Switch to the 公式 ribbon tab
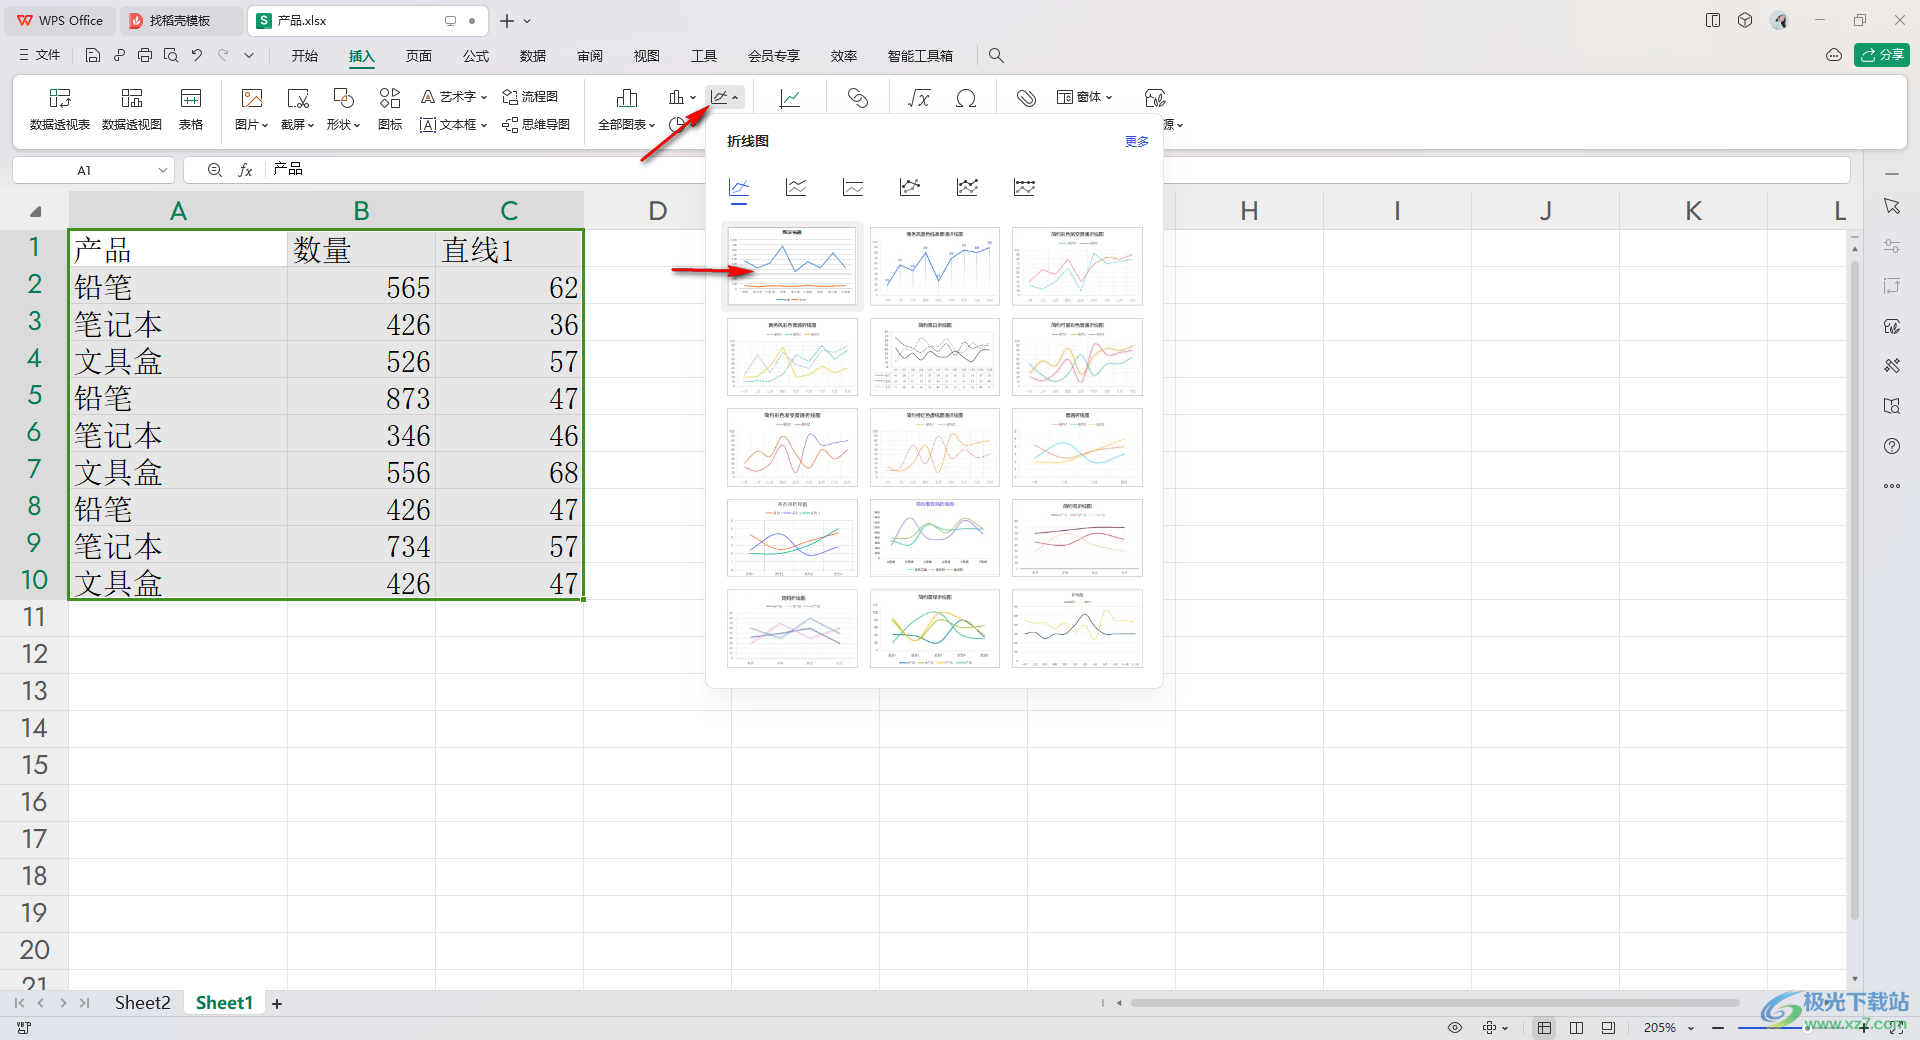The image size is (1920, 1040). pyautogui.click(x=476, y=56)
